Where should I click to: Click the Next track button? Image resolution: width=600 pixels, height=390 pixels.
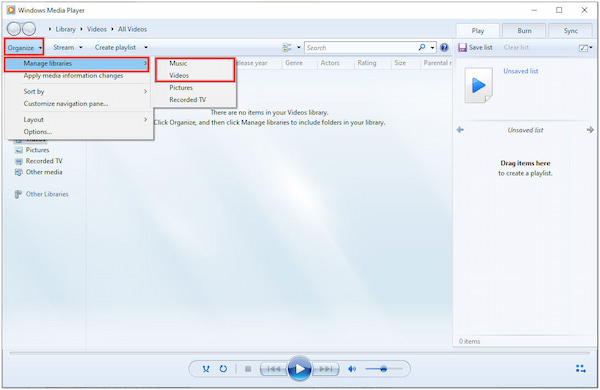tap(325, 369)
